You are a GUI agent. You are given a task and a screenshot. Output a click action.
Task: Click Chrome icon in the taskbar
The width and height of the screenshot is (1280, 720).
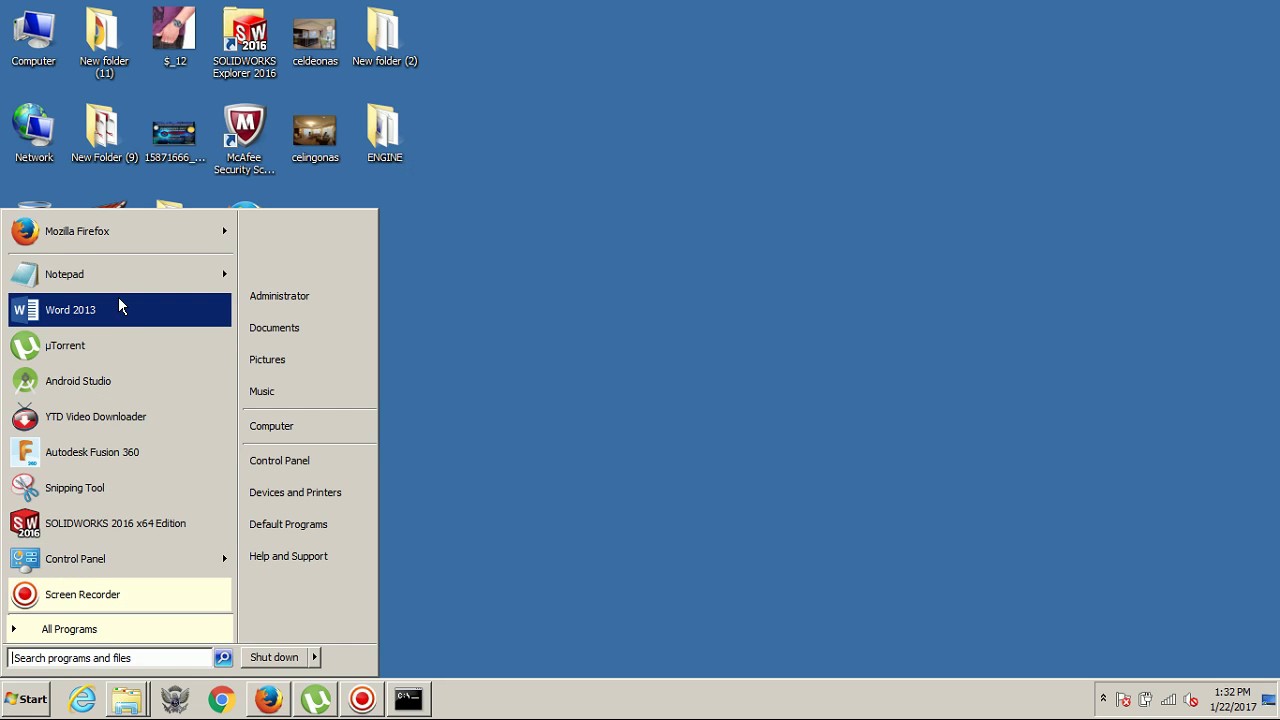[222, 699]
